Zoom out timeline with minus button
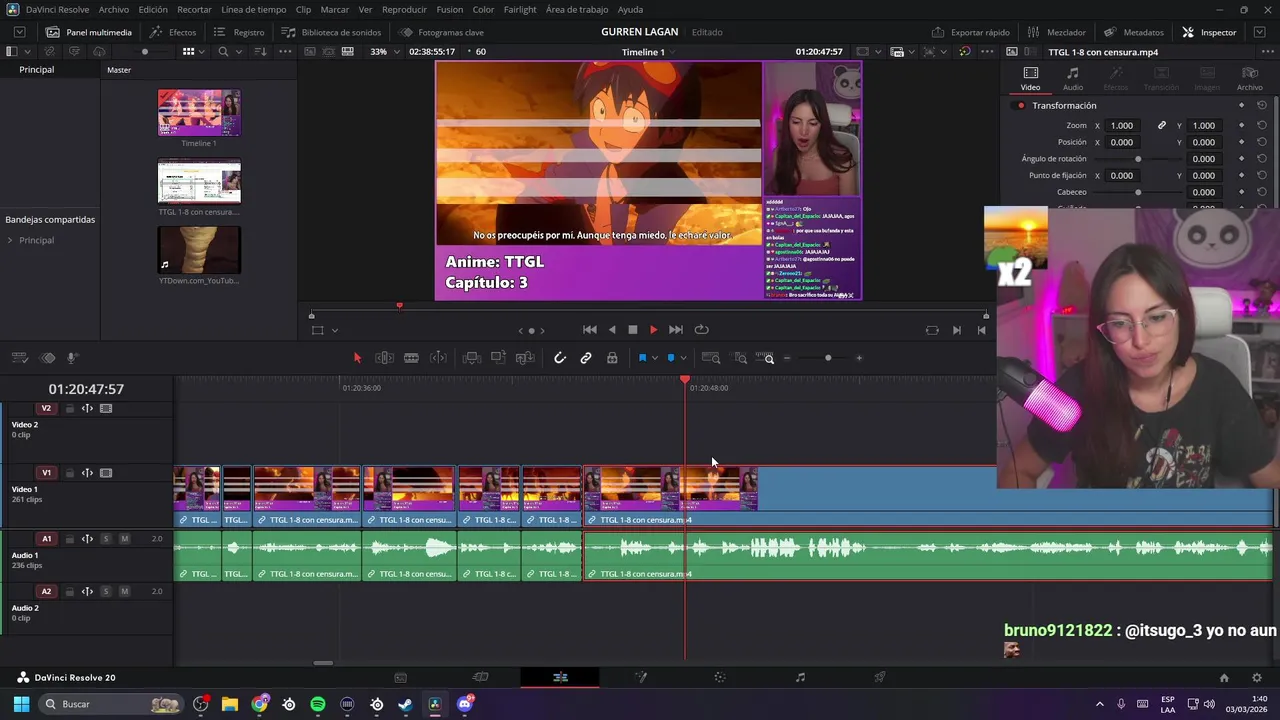Screen dimensions: 1280x720 pos(787,358)
